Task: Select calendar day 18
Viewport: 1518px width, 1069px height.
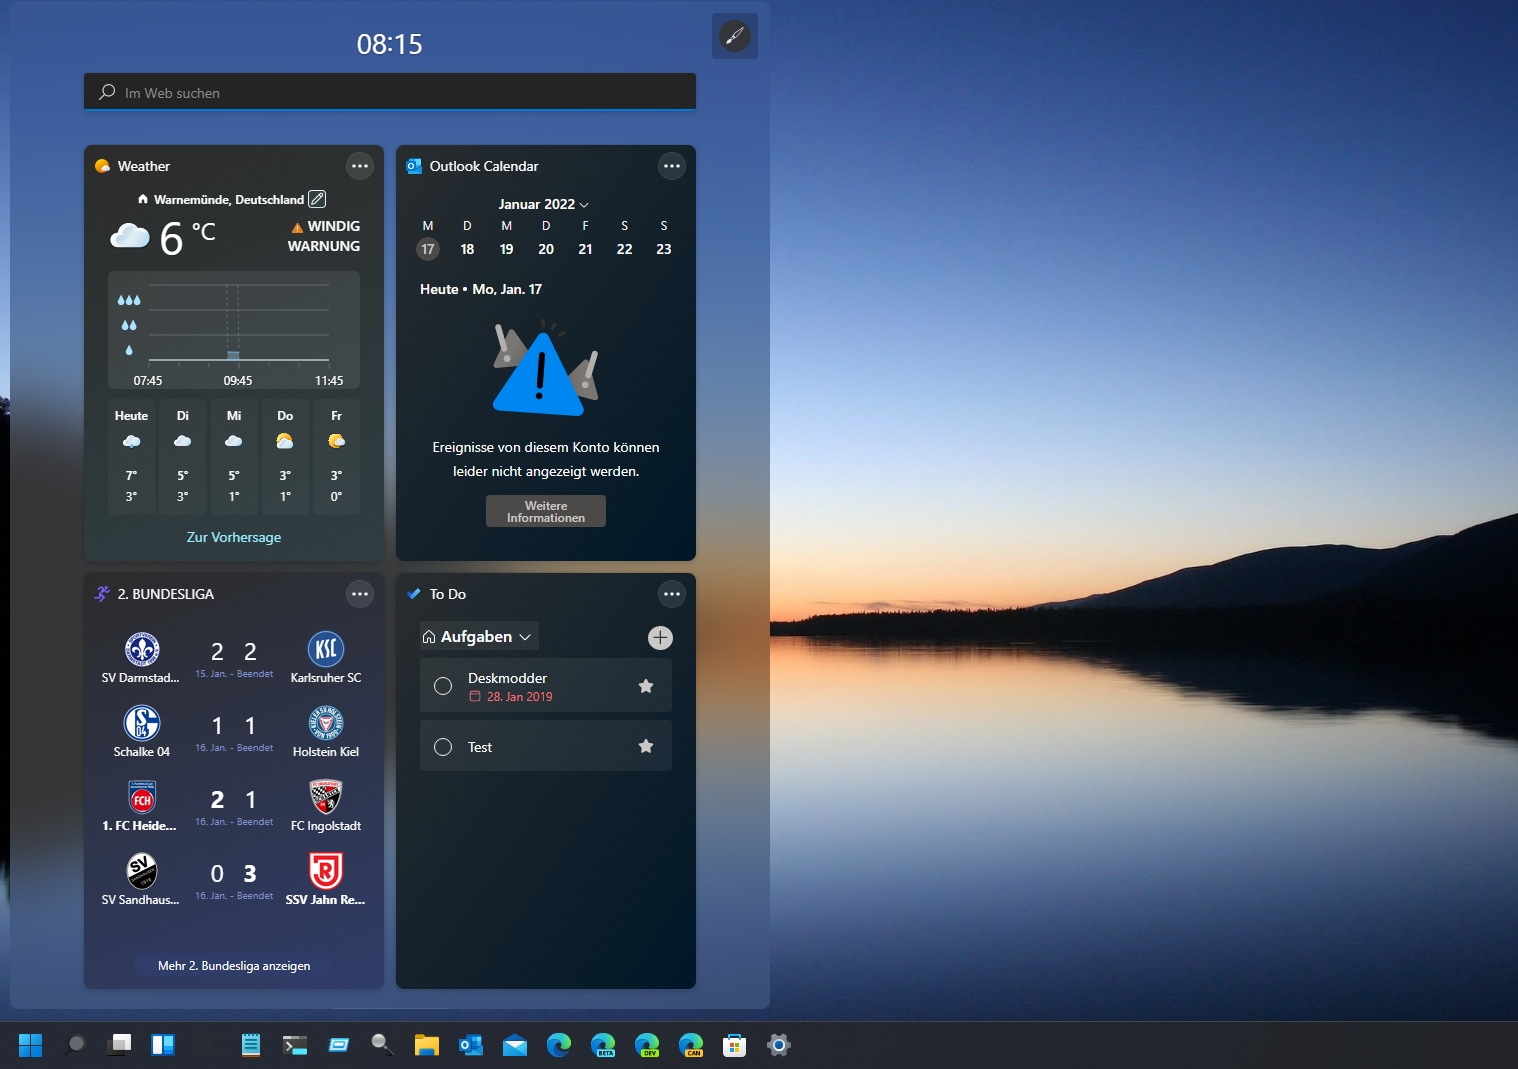Action: 467,249
